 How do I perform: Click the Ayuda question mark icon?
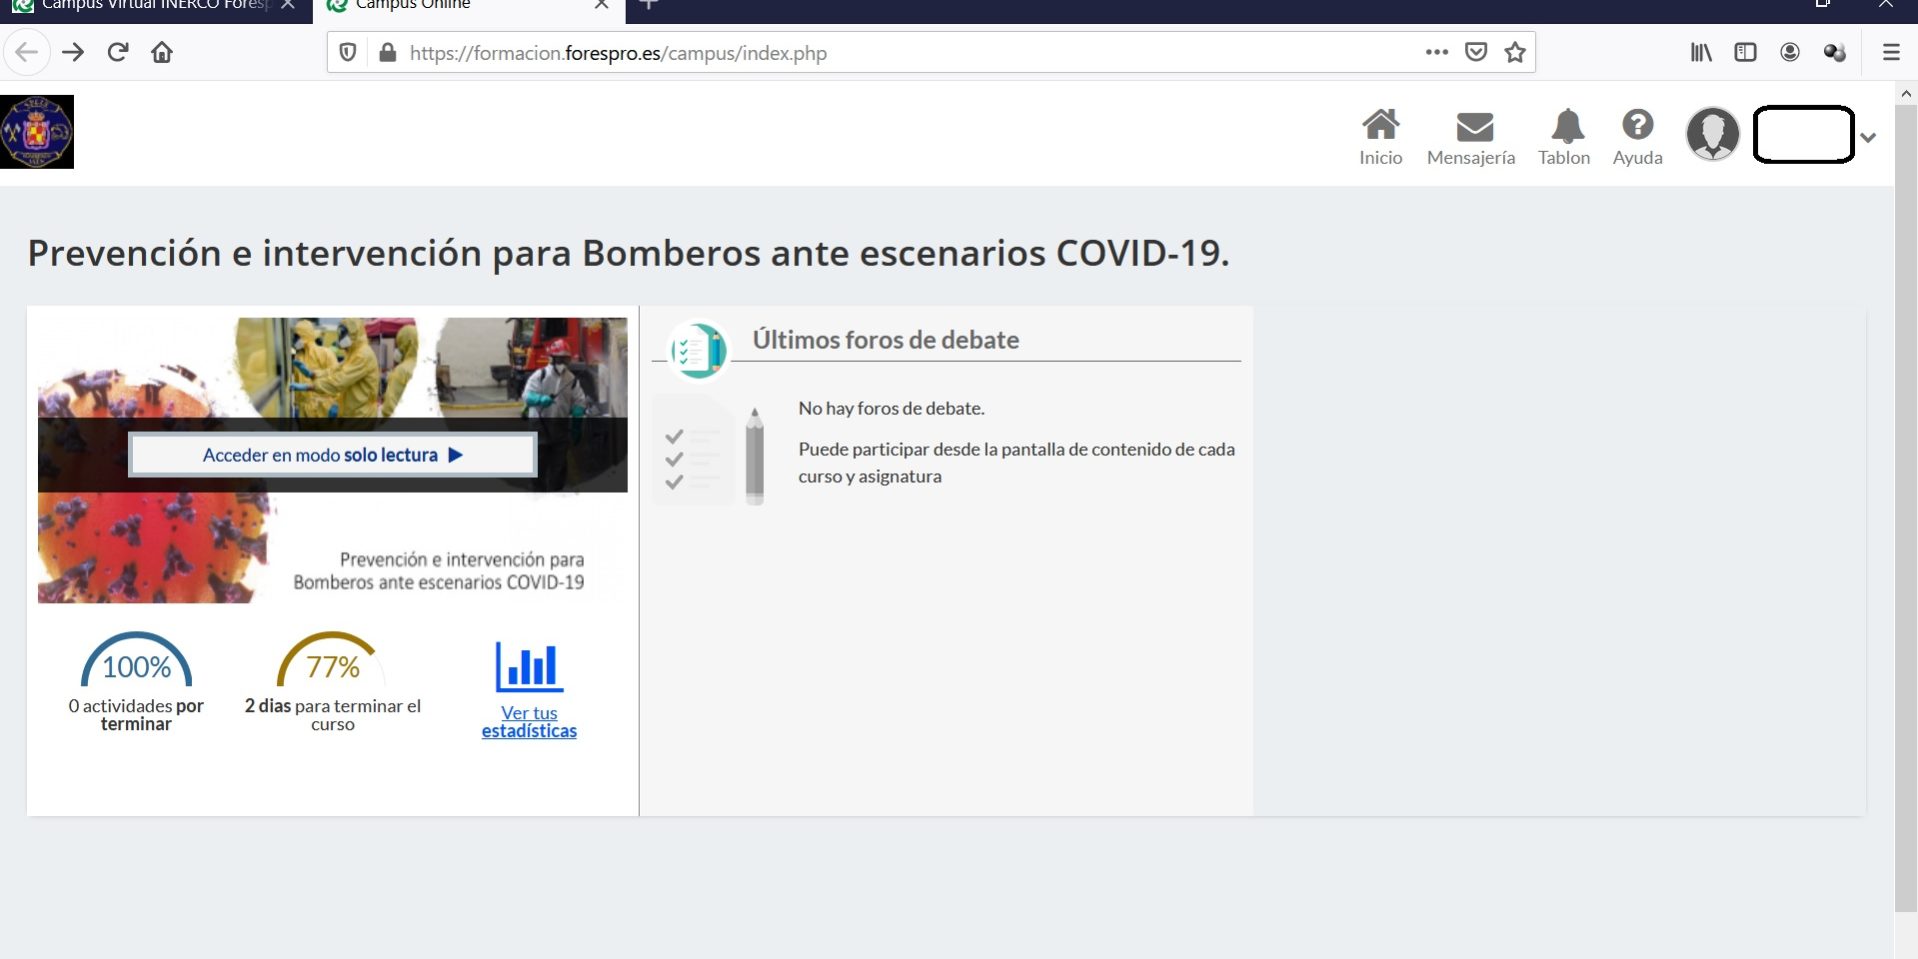tap(1637, 125)
